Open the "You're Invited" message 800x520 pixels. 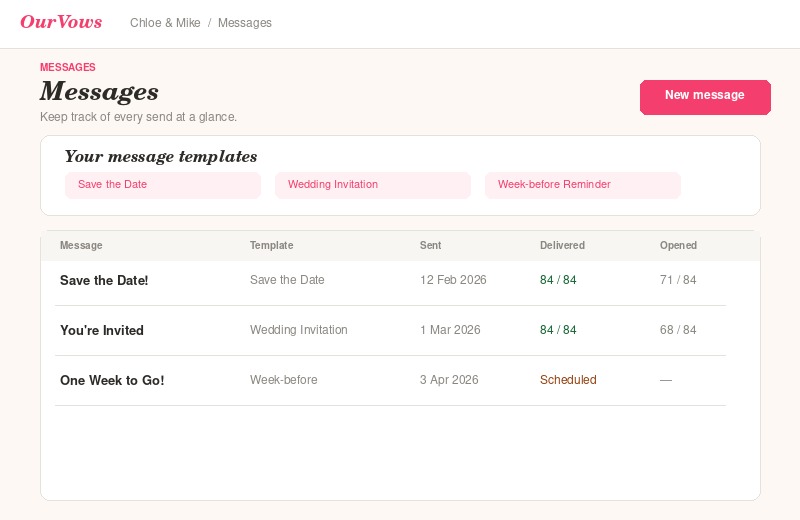(x=102, y=330)
